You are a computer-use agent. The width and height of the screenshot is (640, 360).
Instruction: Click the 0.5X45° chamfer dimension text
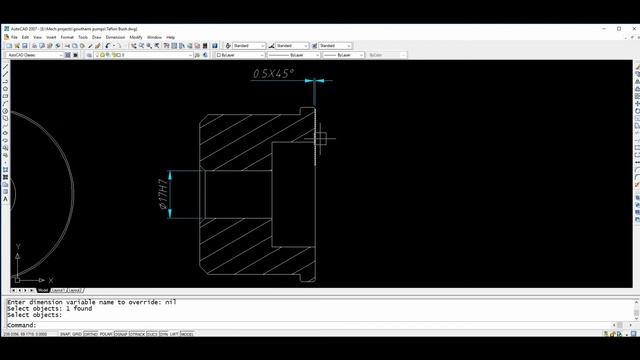pos(273,73)
